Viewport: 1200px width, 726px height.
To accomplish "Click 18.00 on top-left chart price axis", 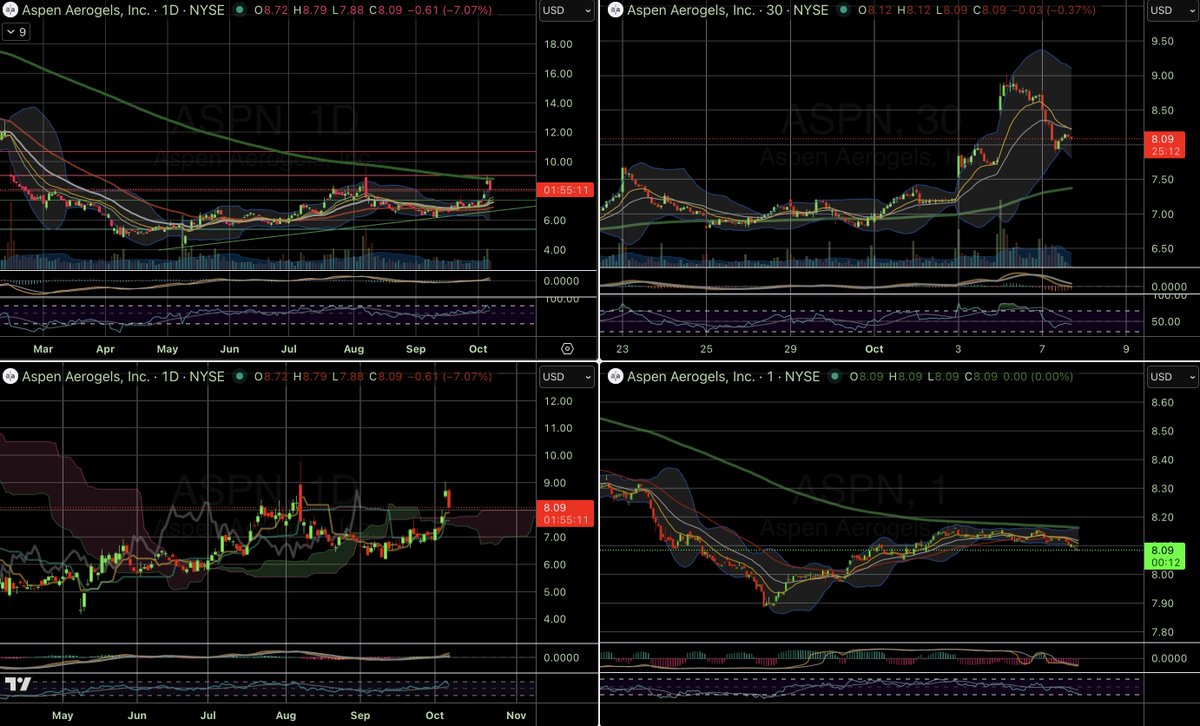I will coord(558,45).
